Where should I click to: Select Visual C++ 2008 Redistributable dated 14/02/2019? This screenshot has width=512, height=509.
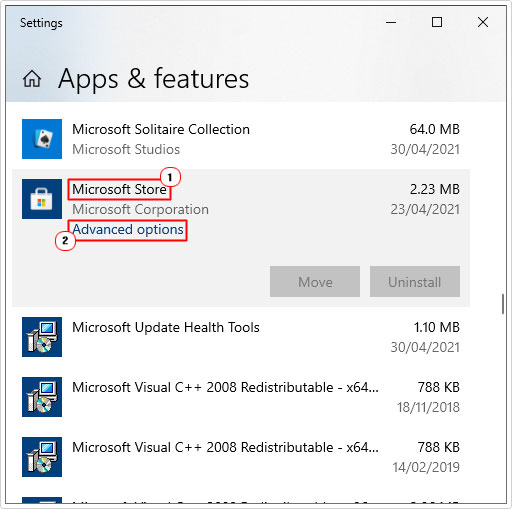241,457
